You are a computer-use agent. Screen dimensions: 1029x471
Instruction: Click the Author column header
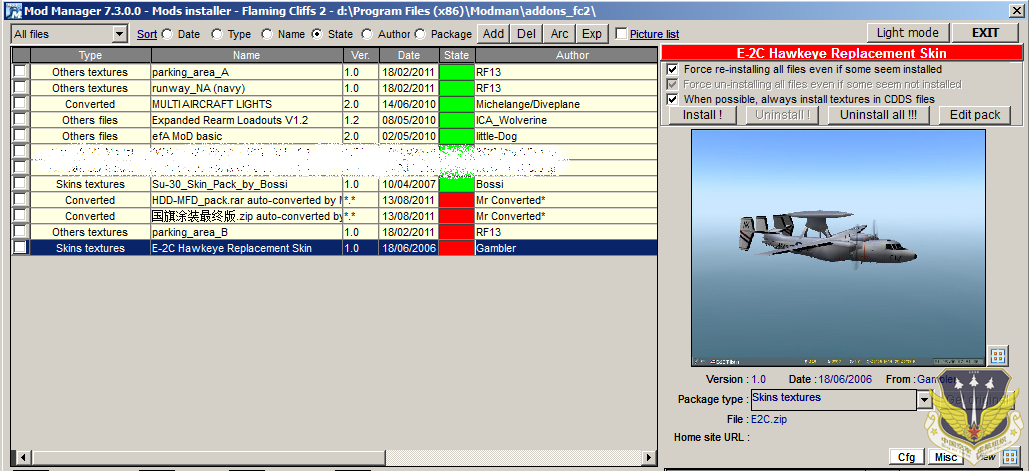(566, 55)
